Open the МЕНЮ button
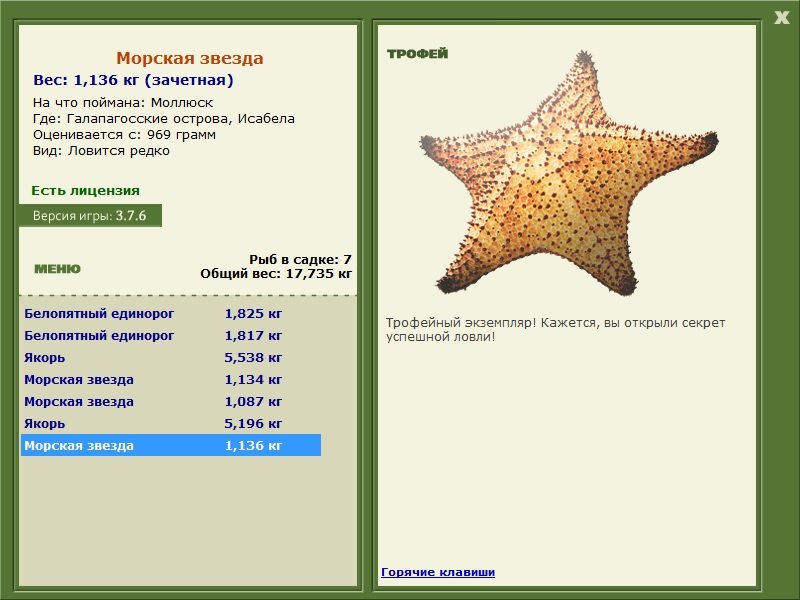The image size is (800, 600). (57, 269)
